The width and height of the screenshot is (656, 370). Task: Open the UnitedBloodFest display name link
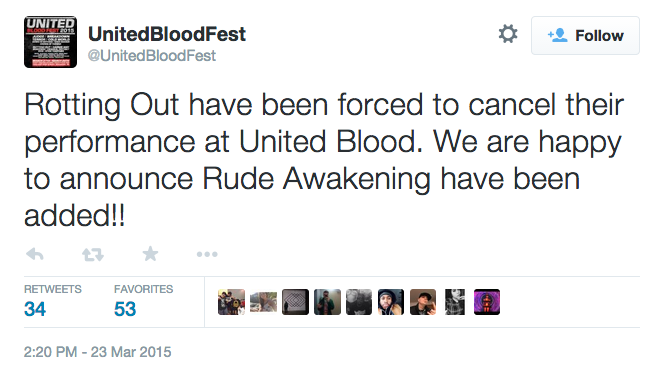point(167,34)
